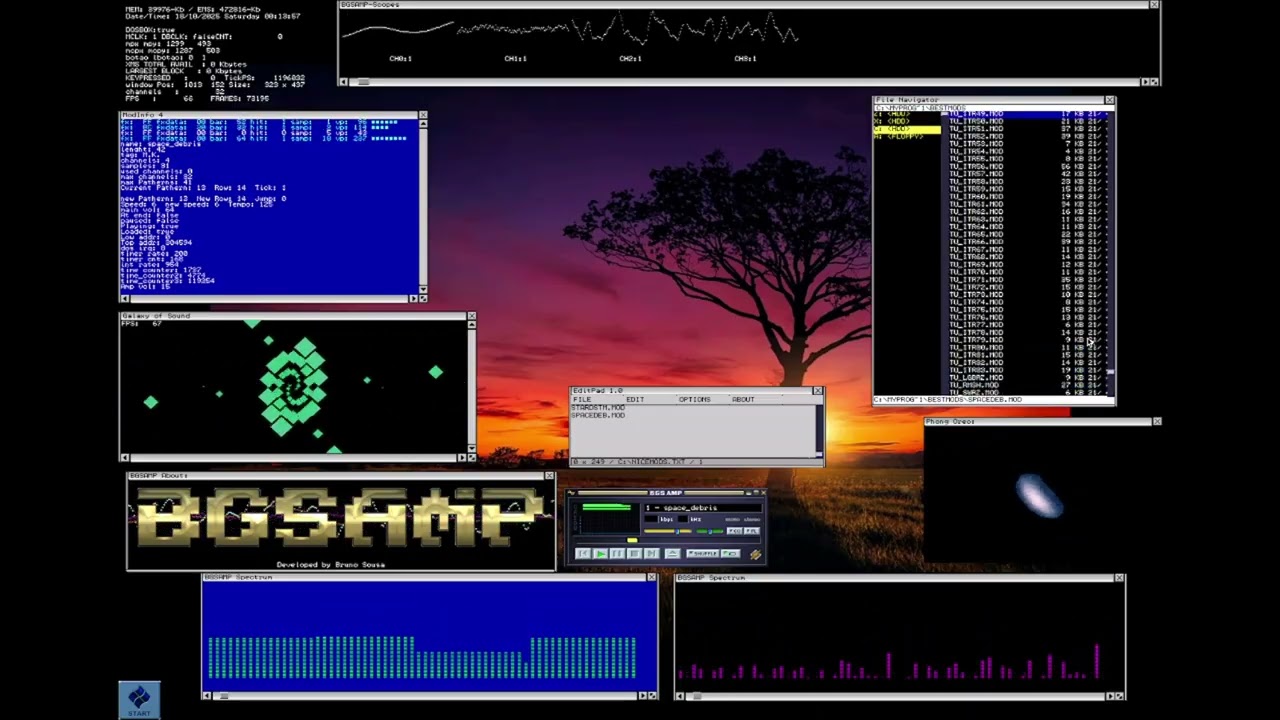Click the green balance slider in BGS AMP
Screen dimensions: 1280x720
(x=710, y=531)
